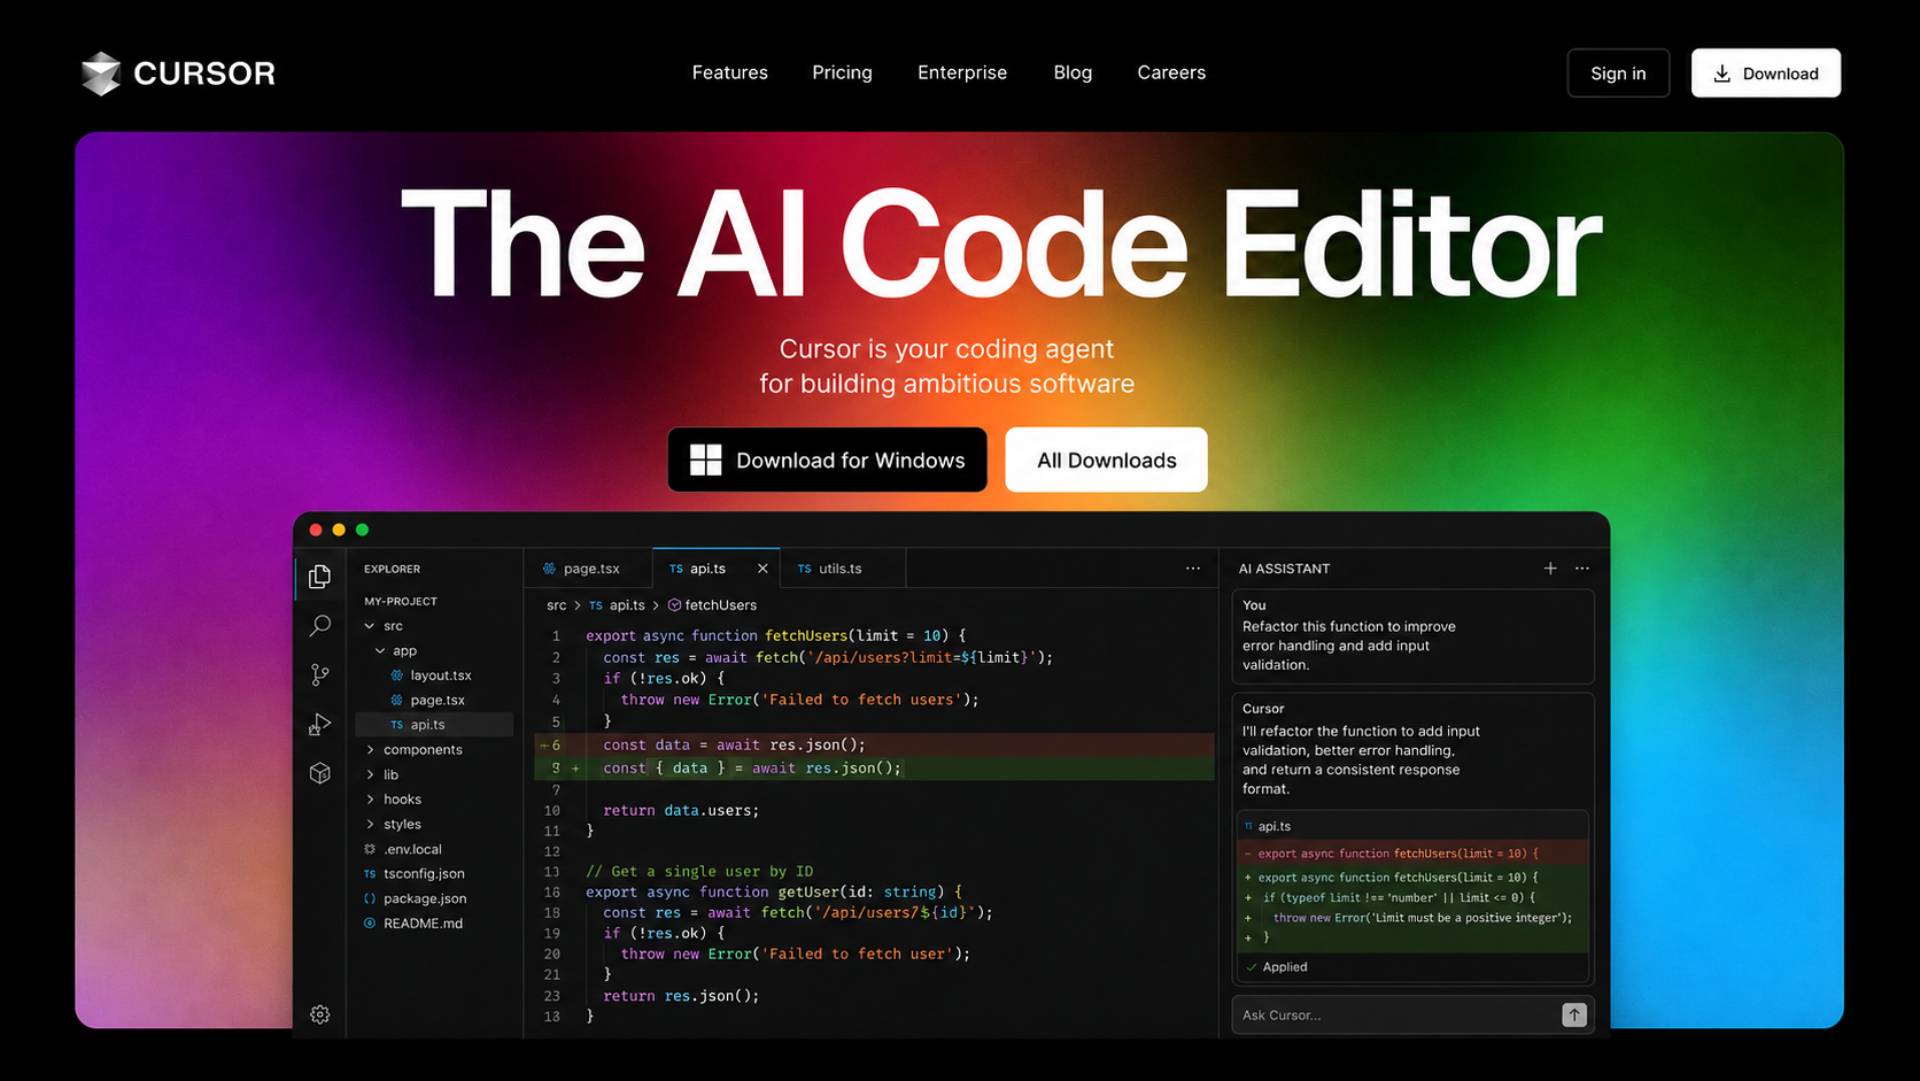
Task: Click the README.md file icon
Action: pos(370,923)
